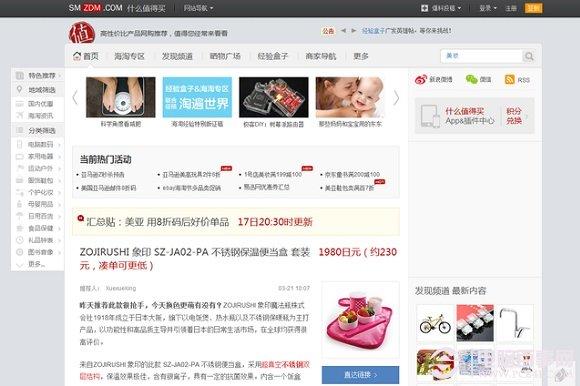The image size is (580, 386).
Task: Open the mother and baby carousel thumbnail
Action: click(350, 97)
